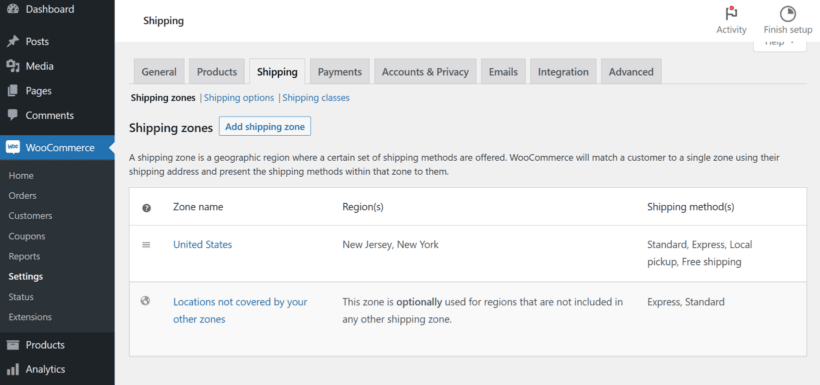Switch to the General tab
This screenshot has width=820, height=385.
(x=159, y=72)
